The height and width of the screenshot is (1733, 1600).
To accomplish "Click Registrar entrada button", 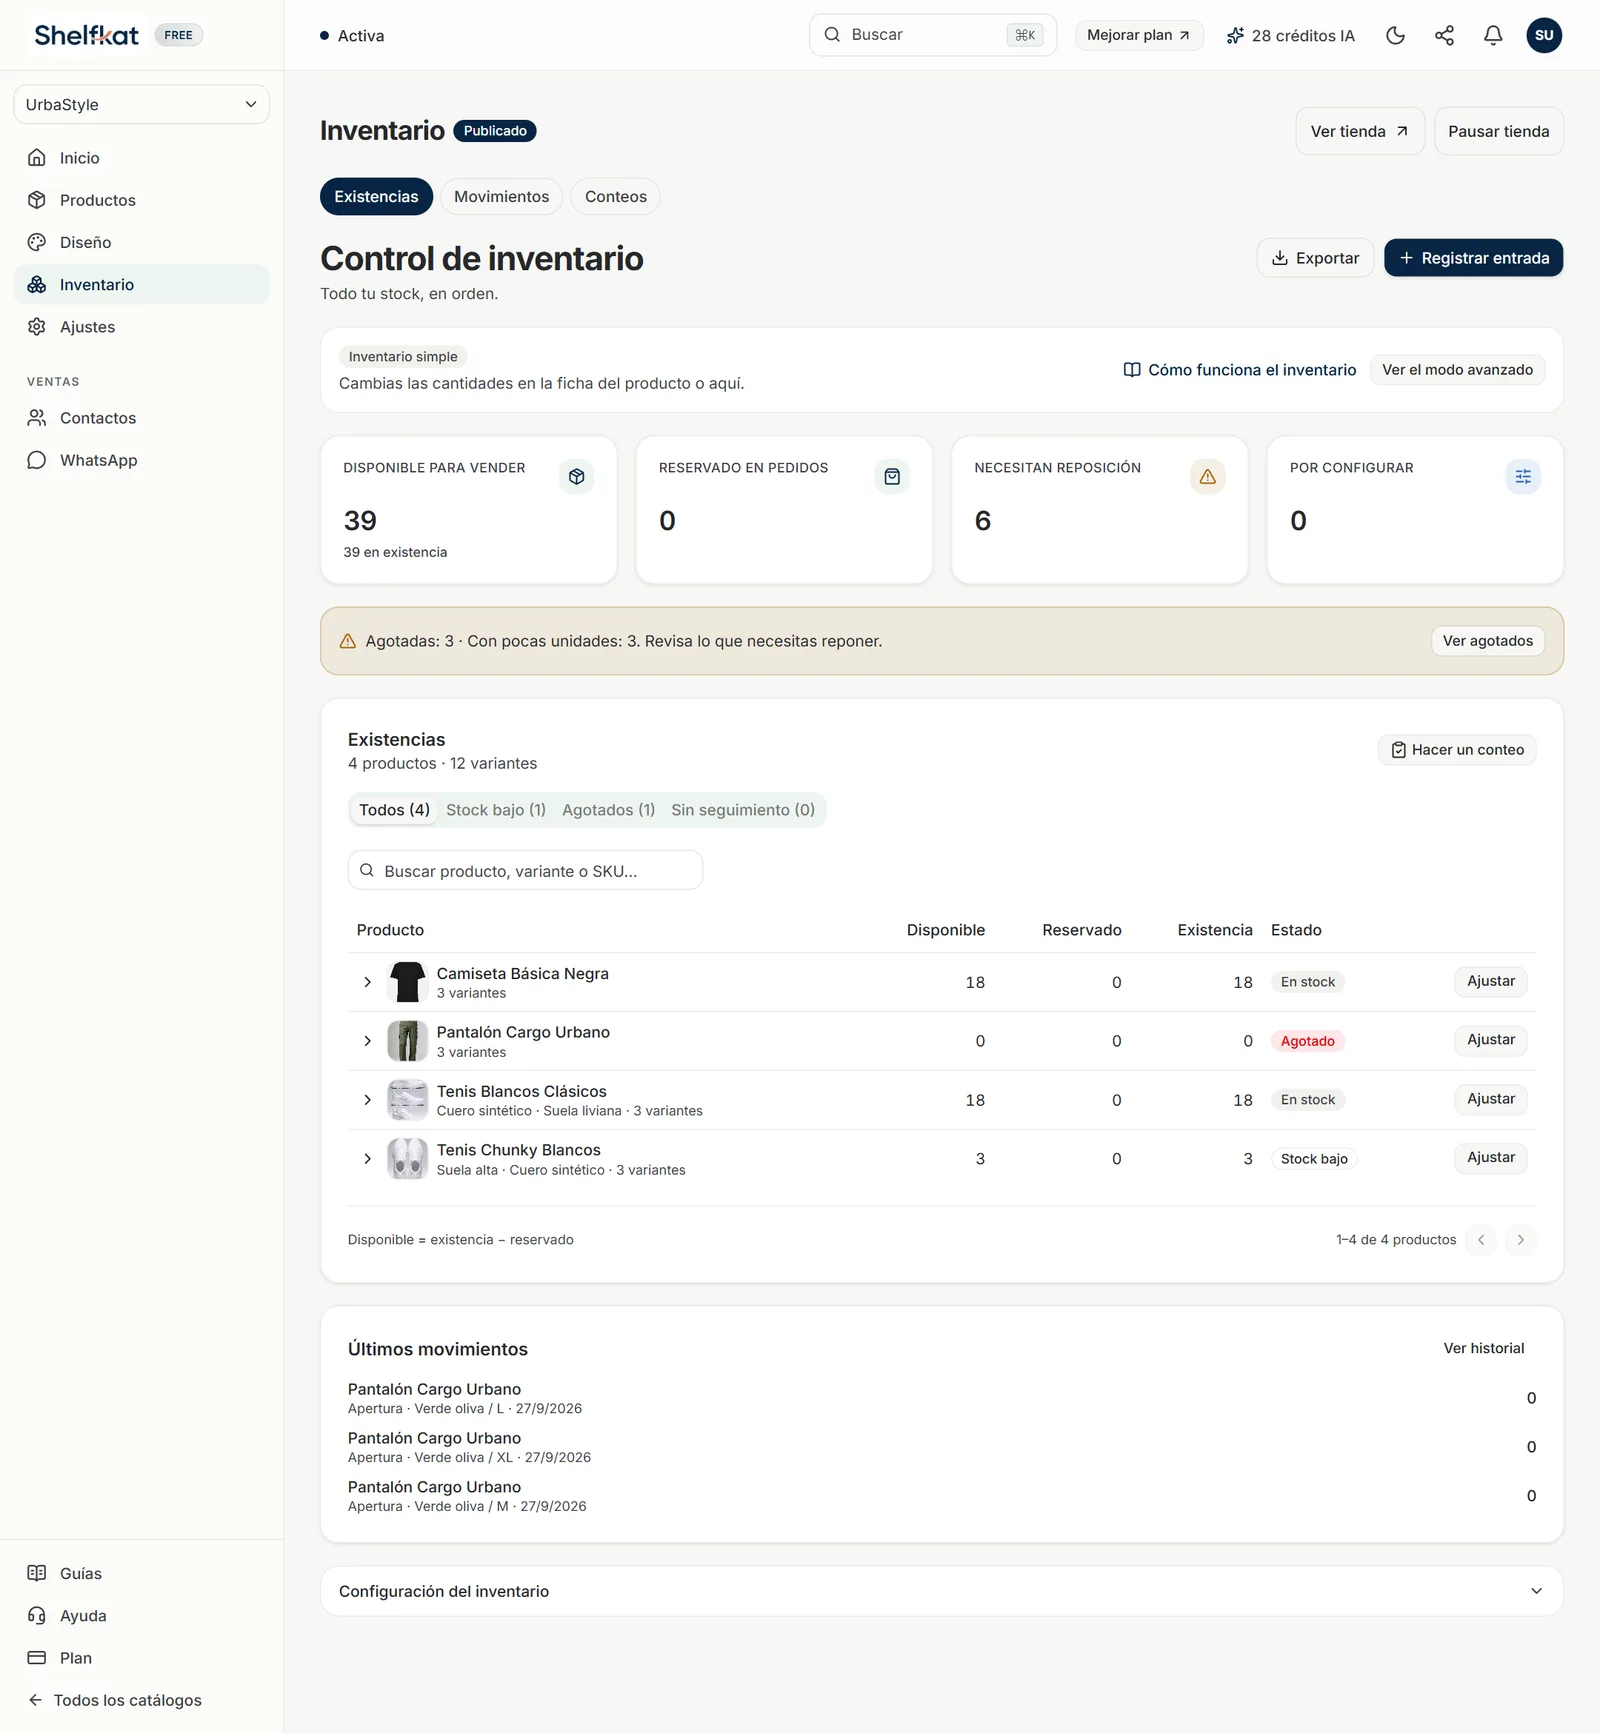I will pyautogui.click(x=1473, y=258).
